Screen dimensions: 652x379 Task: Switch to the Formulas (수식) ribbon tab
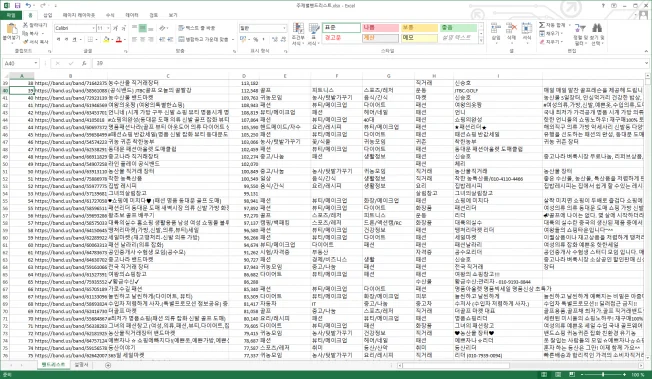point(110,15)
